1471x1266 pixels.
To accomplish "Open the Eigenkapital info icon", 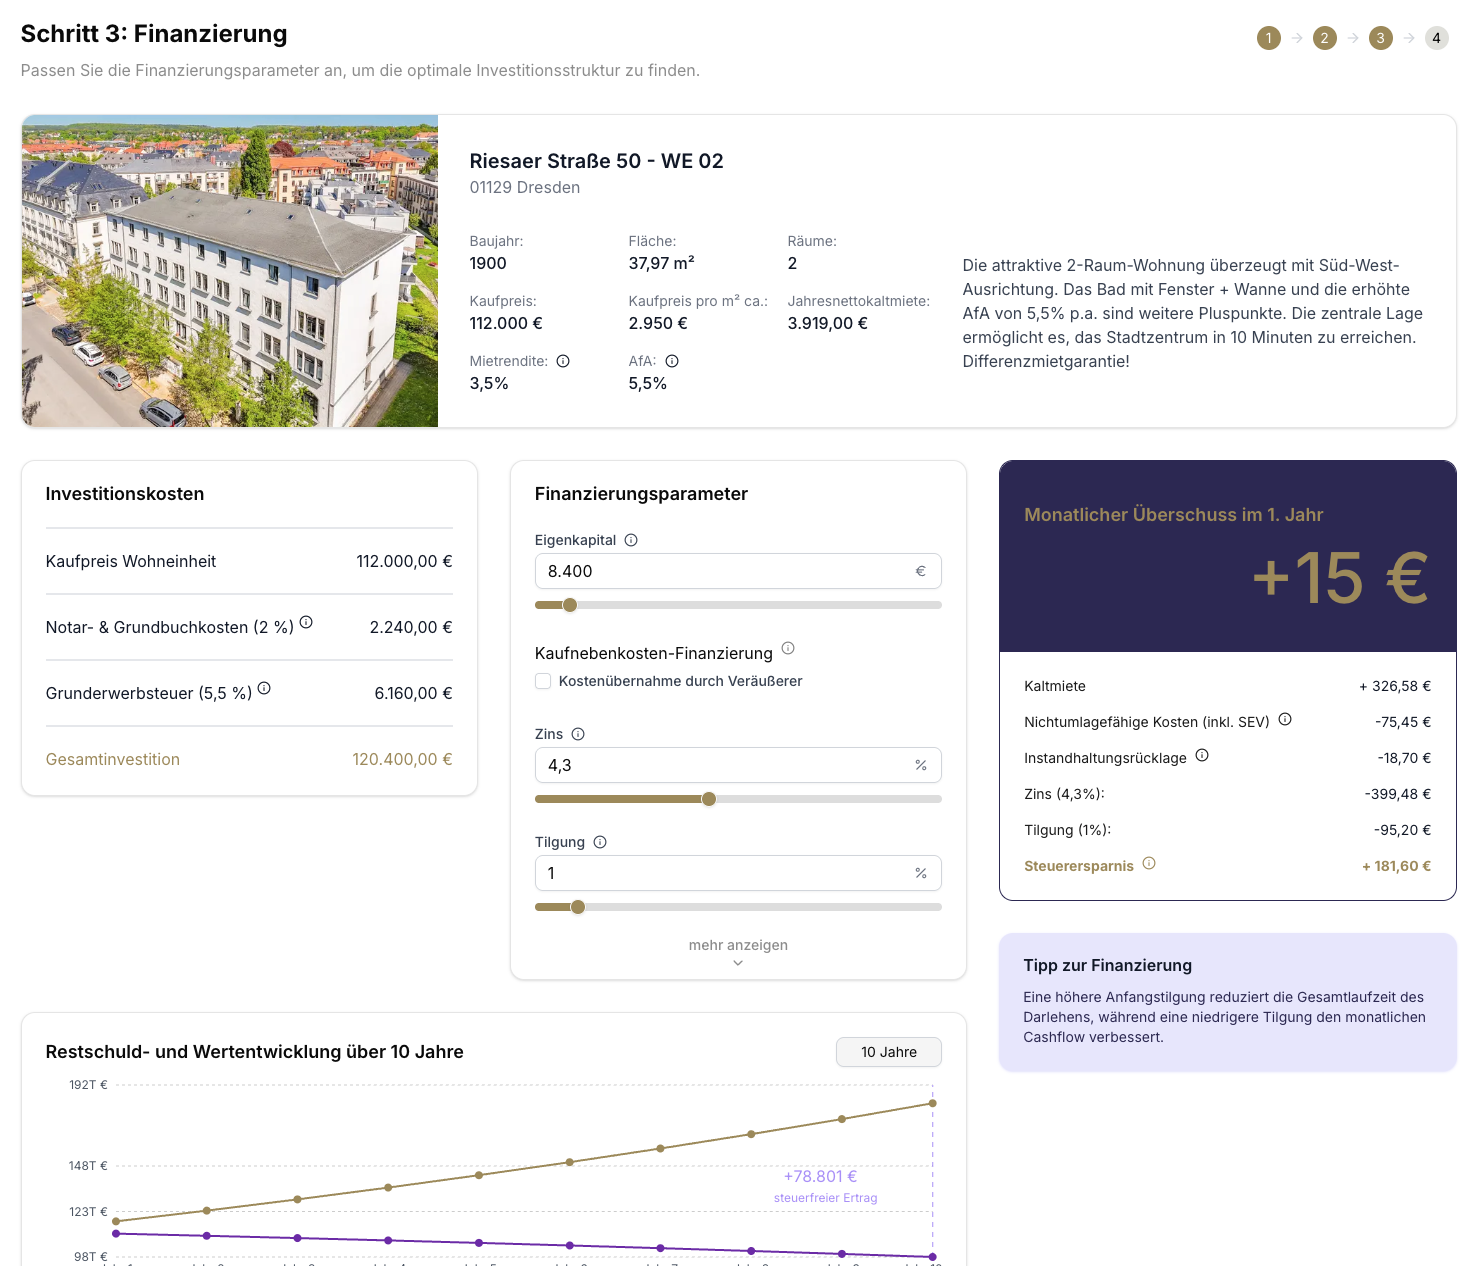I will [630, 539].
